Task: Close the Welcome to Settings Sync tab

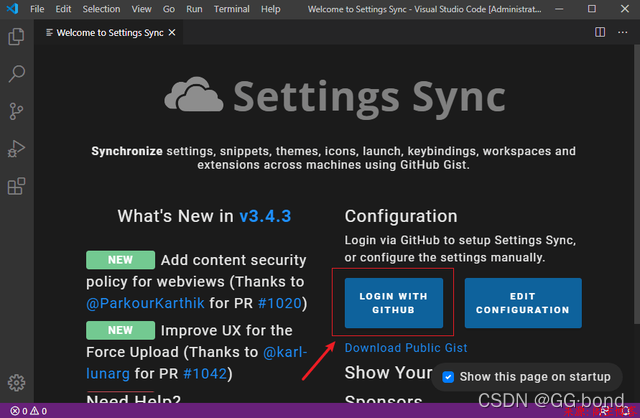Action: pyautogui.click(x=172, y=32)
